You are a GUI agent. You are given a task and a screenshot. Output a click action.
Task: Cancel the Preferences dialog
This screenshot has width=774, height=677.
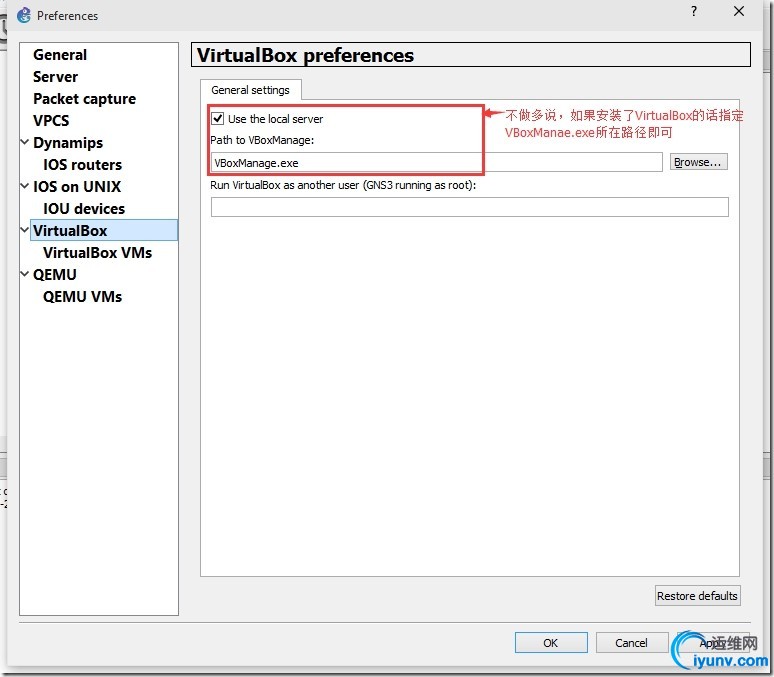pos(631,642)
